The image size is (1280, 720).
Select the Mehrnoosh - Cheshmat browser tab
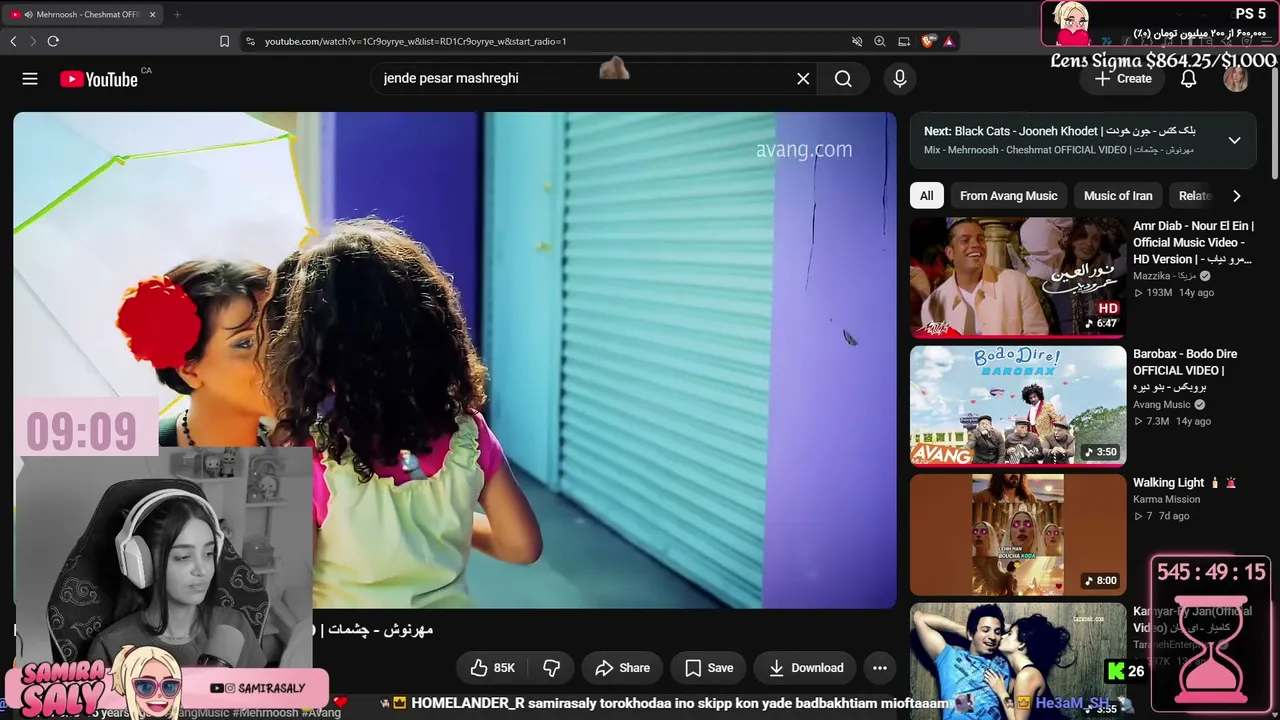84,14
